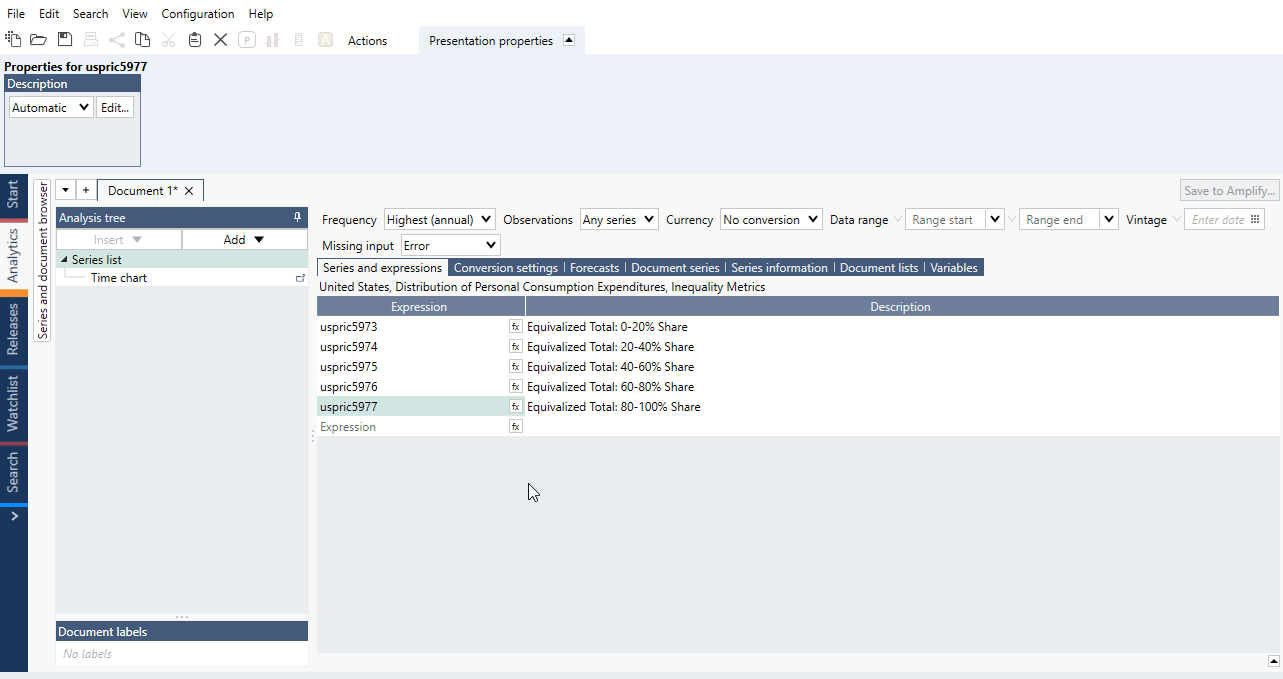
Task: Click the Save disk icon
Action: (65, 40)
